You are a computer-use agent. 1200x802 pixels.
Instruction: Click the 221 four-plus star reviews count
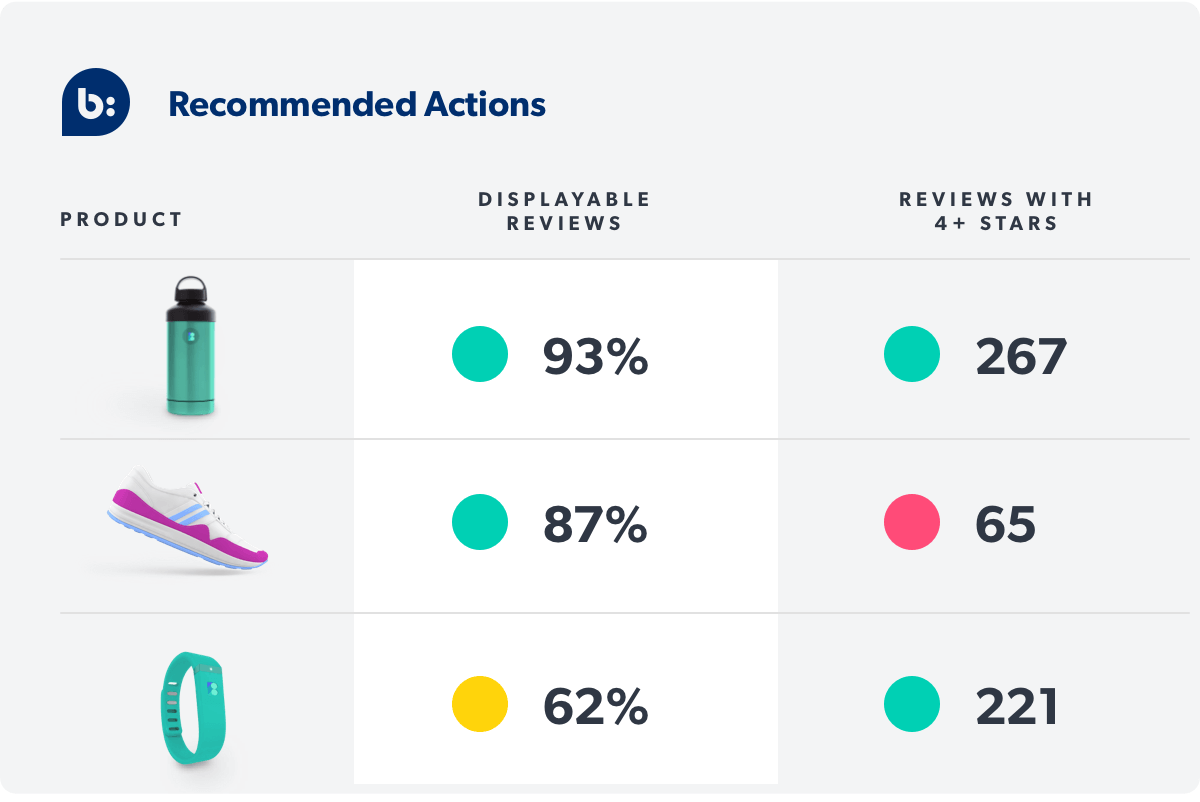pyautogui.click(x=1017, y=706)
